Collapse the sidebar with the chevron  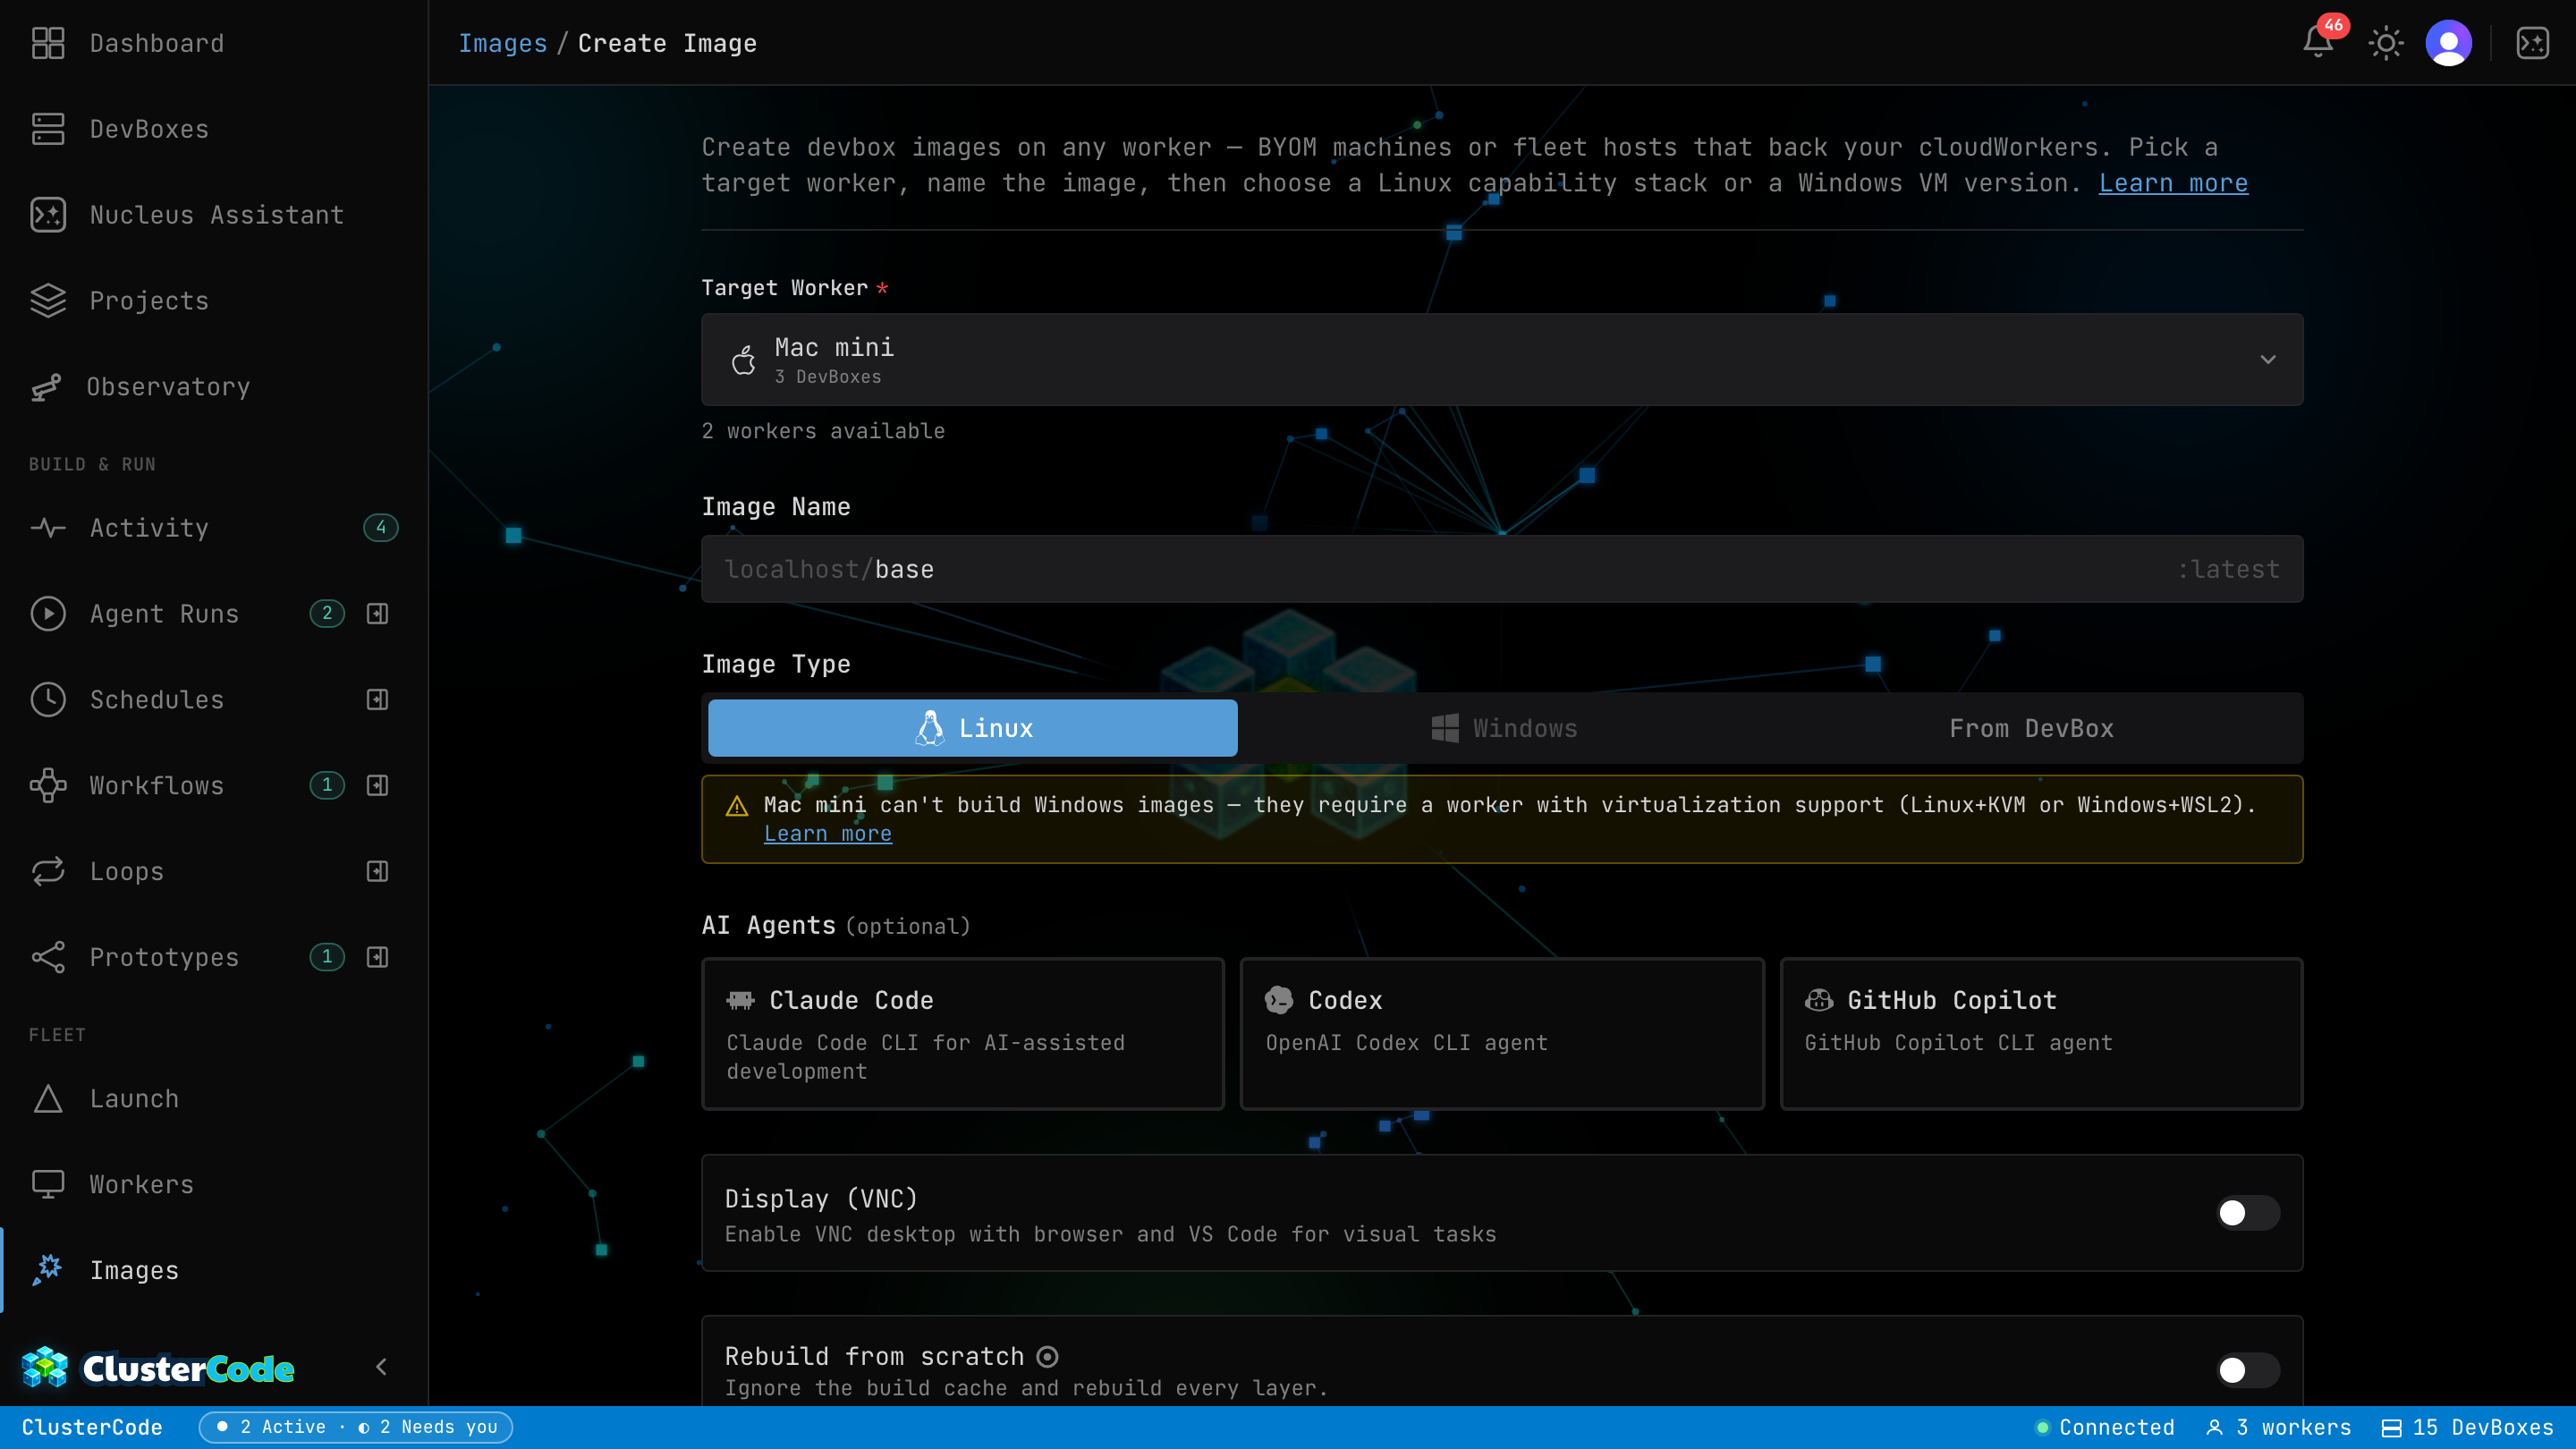tap(381, 1367)
